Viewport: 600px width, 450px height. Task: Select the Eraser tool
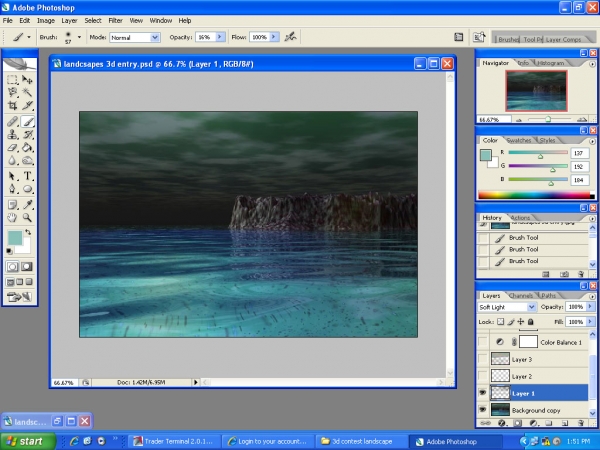click(x=12, y=147)
